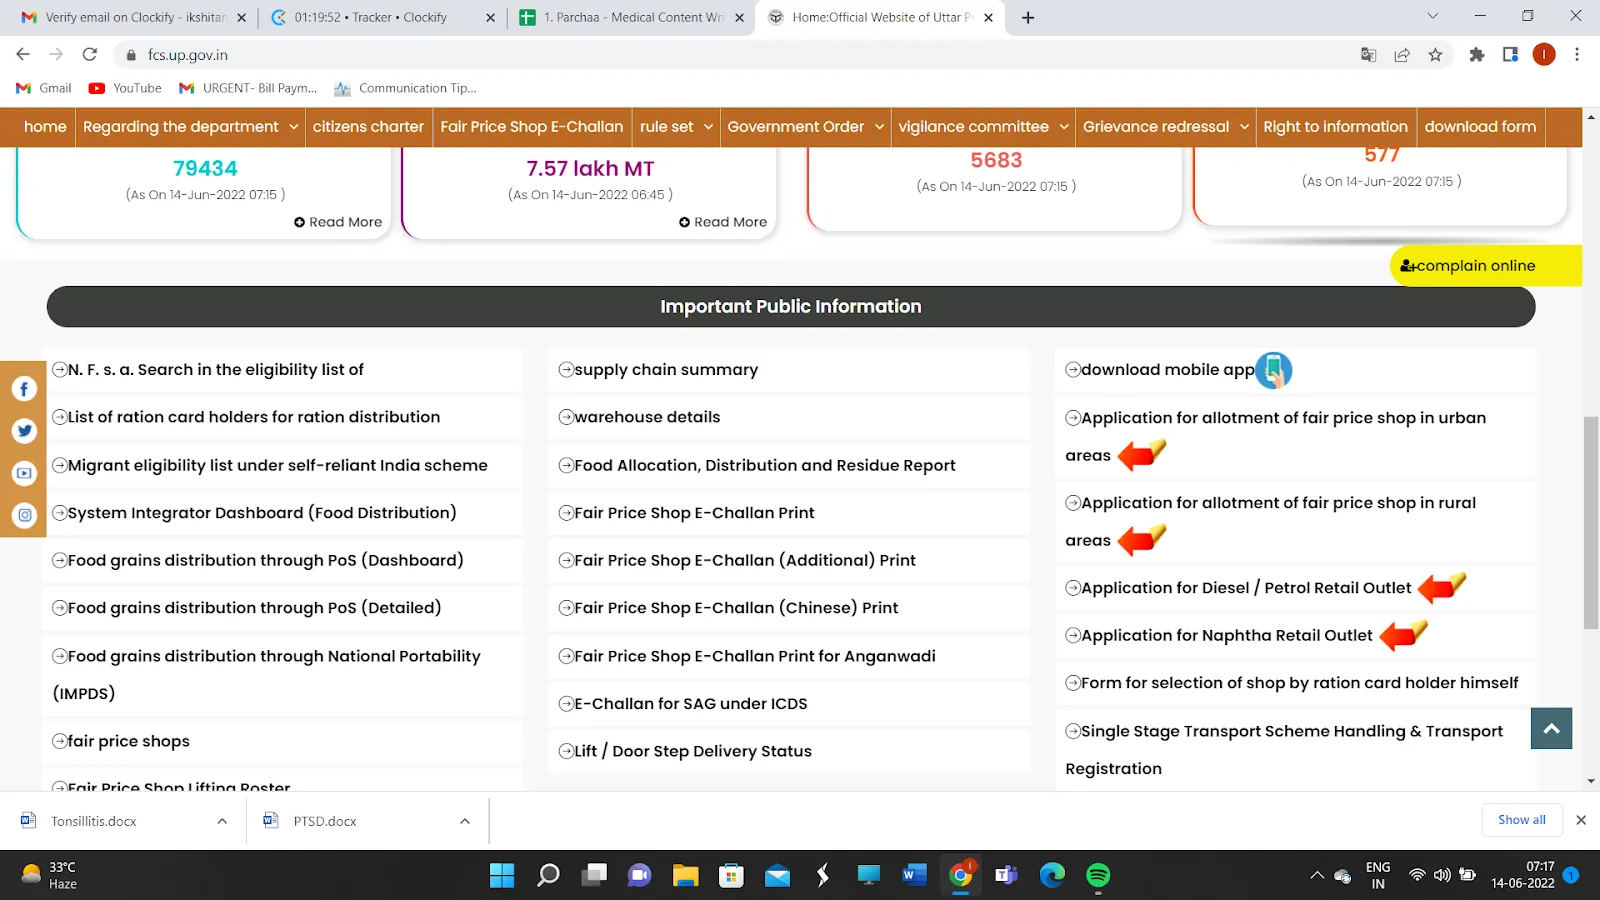Expand 'Government Order' dropdown

coord(805,127)
